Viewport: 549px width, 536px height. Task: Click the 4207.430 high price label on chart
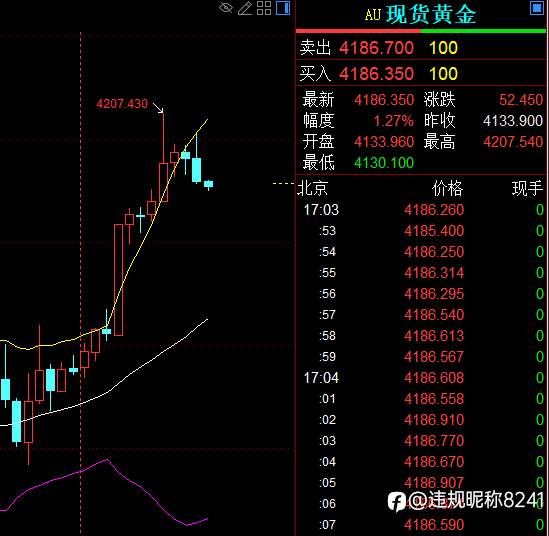(122, 104)
